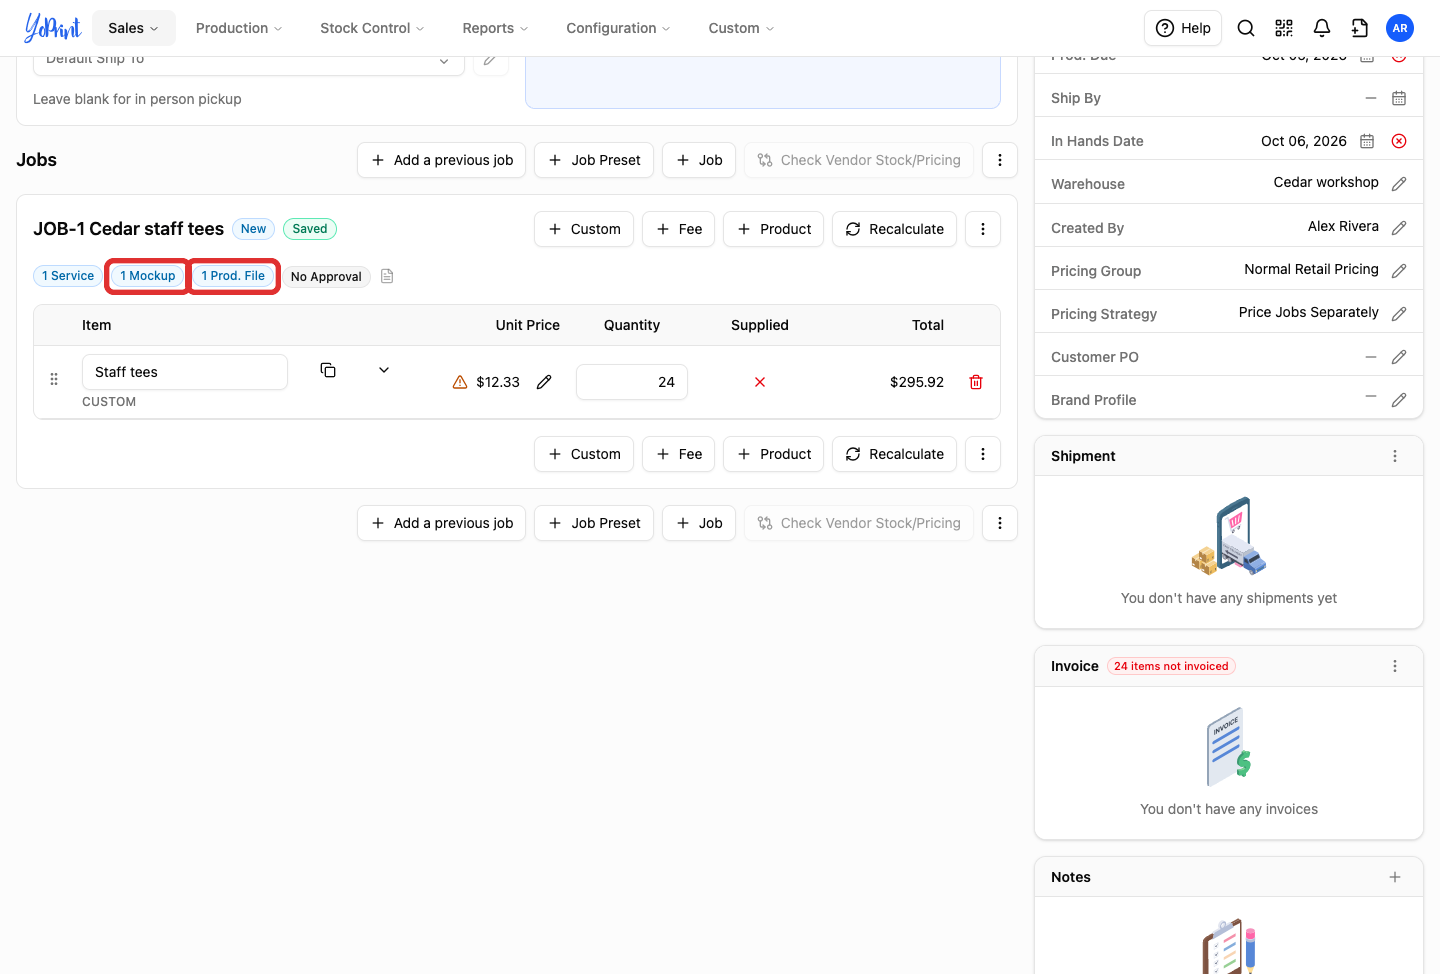Open the Configuration dropdown menu

pos(618,28)
